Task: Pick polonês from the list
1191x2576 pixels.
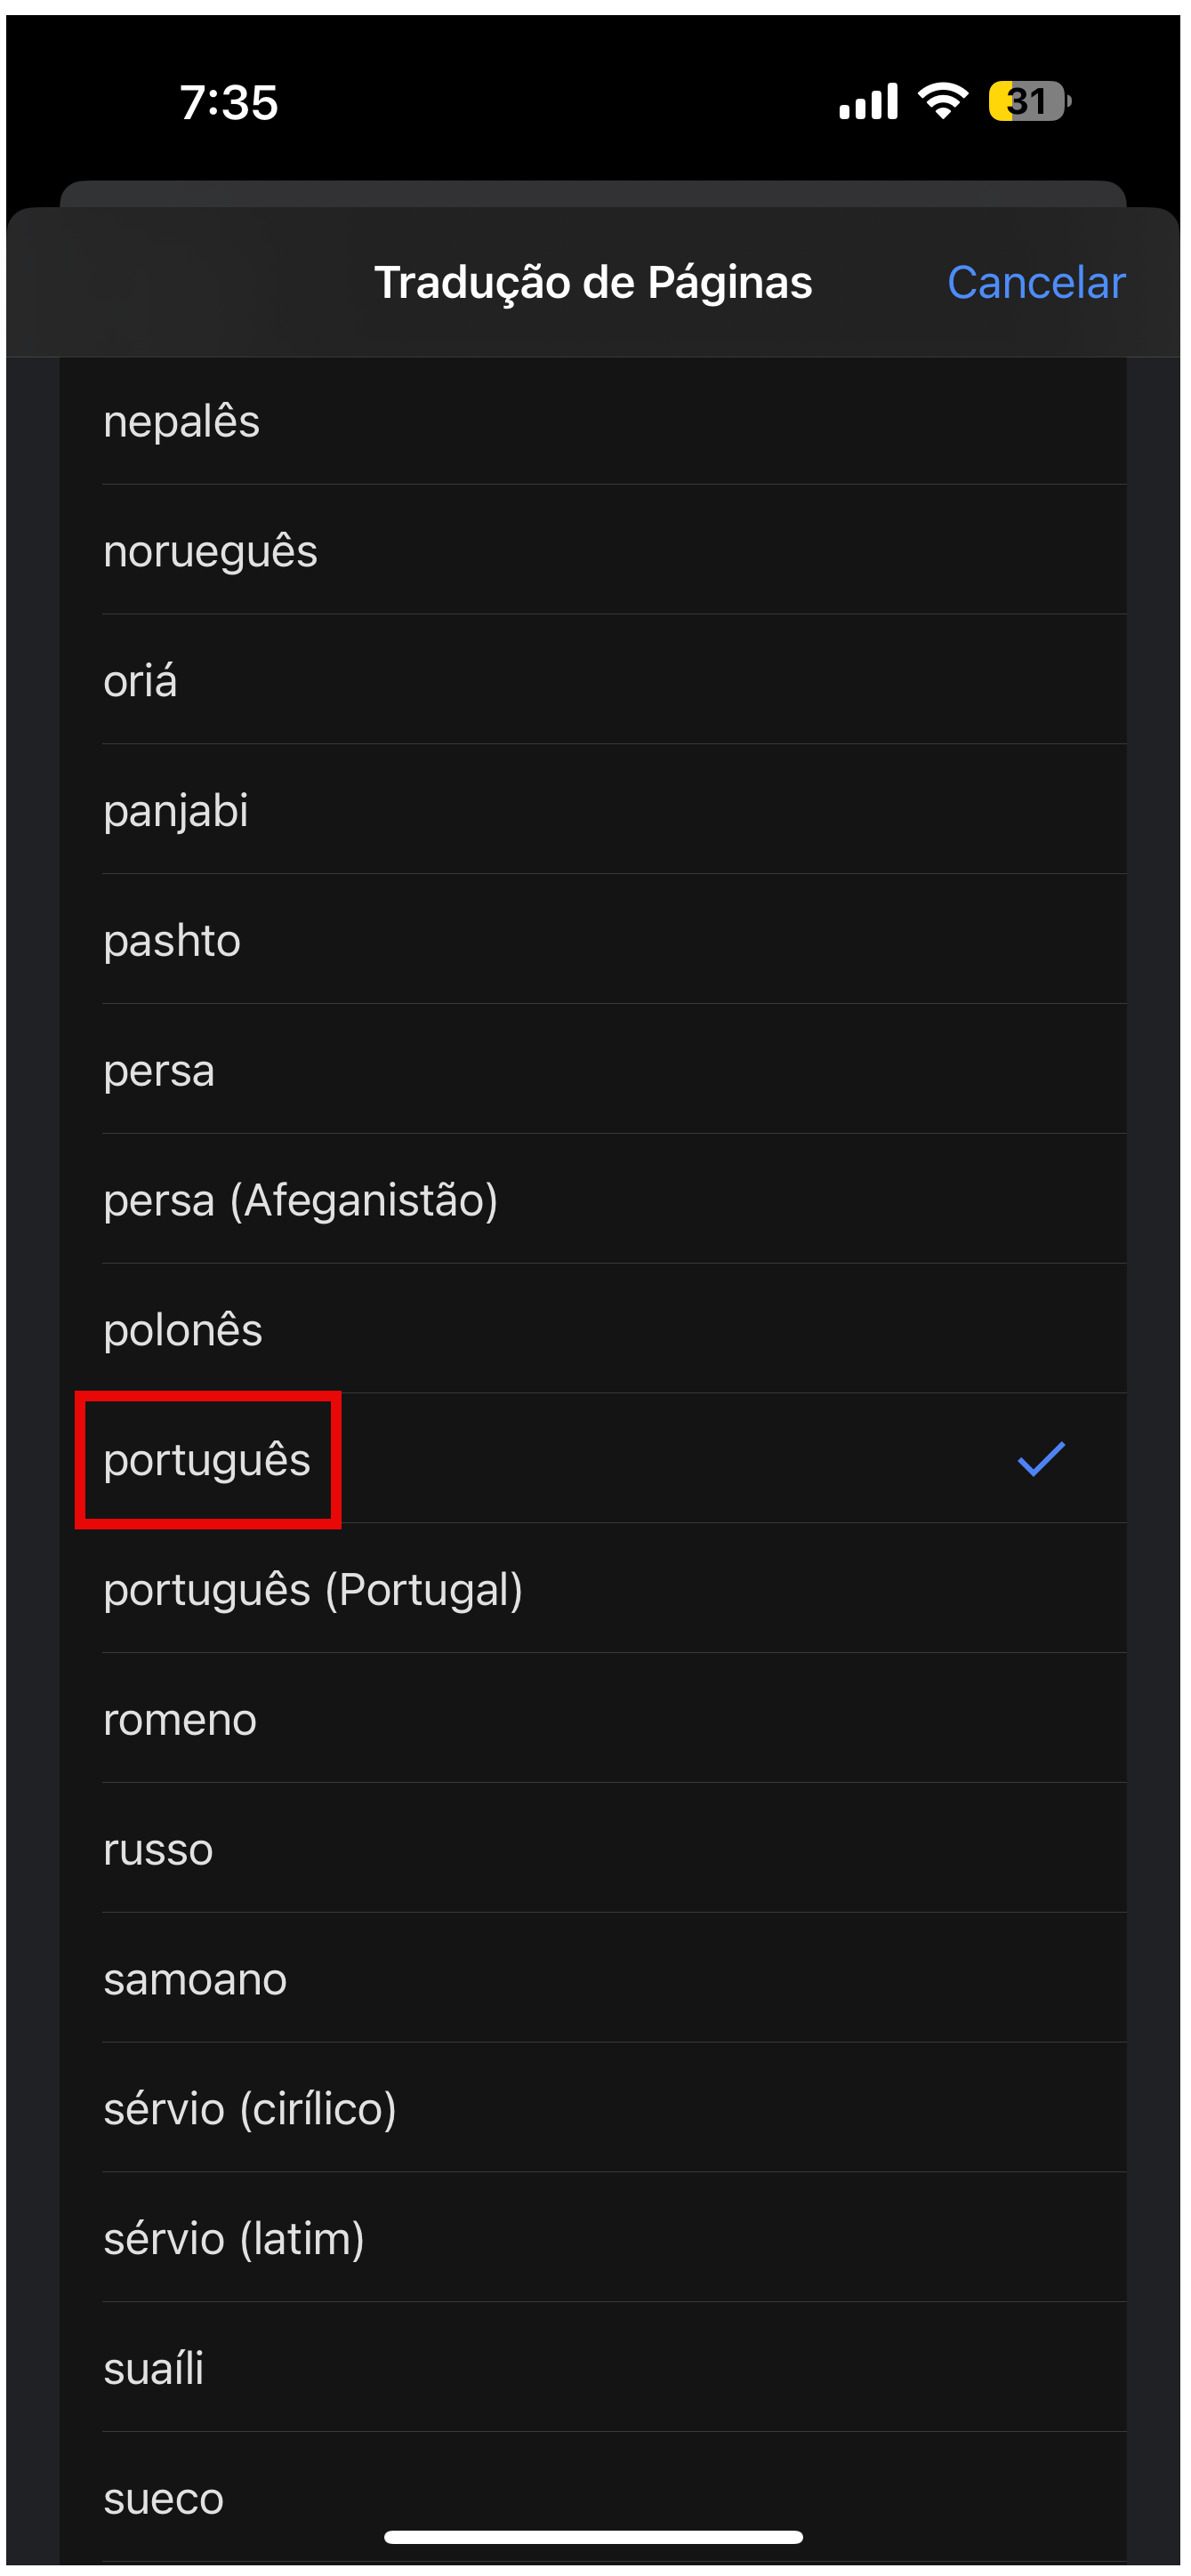Action: click(183, 1330)
